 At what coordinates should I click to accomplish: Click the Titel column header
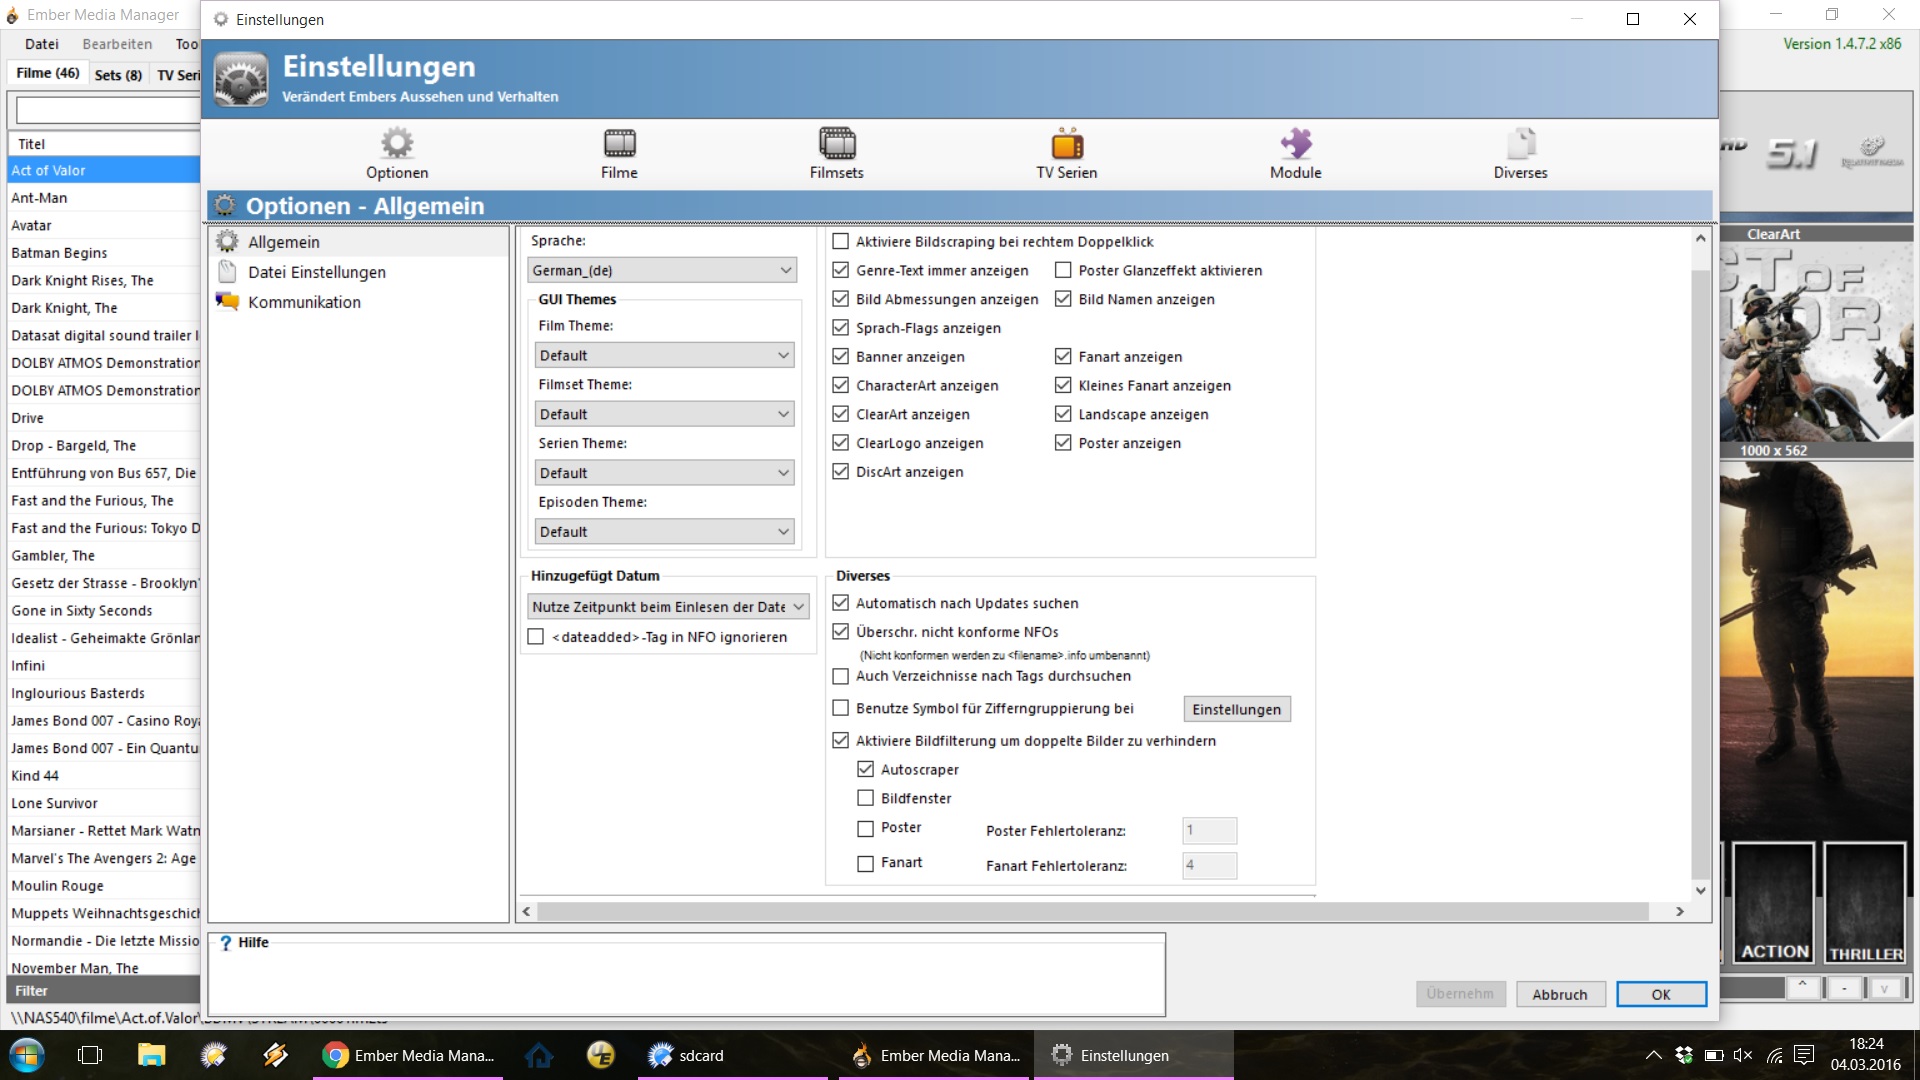click(104, 144)
